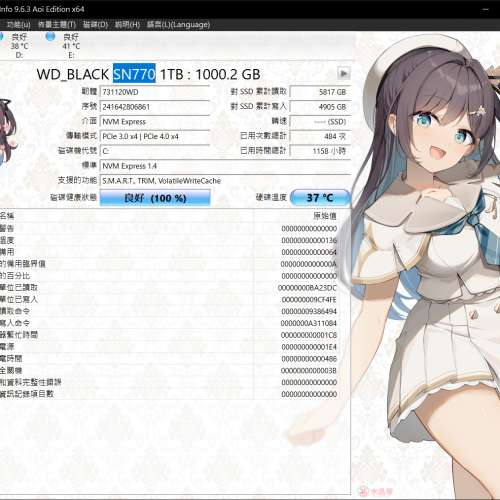
Task: Click the blue health status circle for E: drive
Action: (x=50, y=36)
